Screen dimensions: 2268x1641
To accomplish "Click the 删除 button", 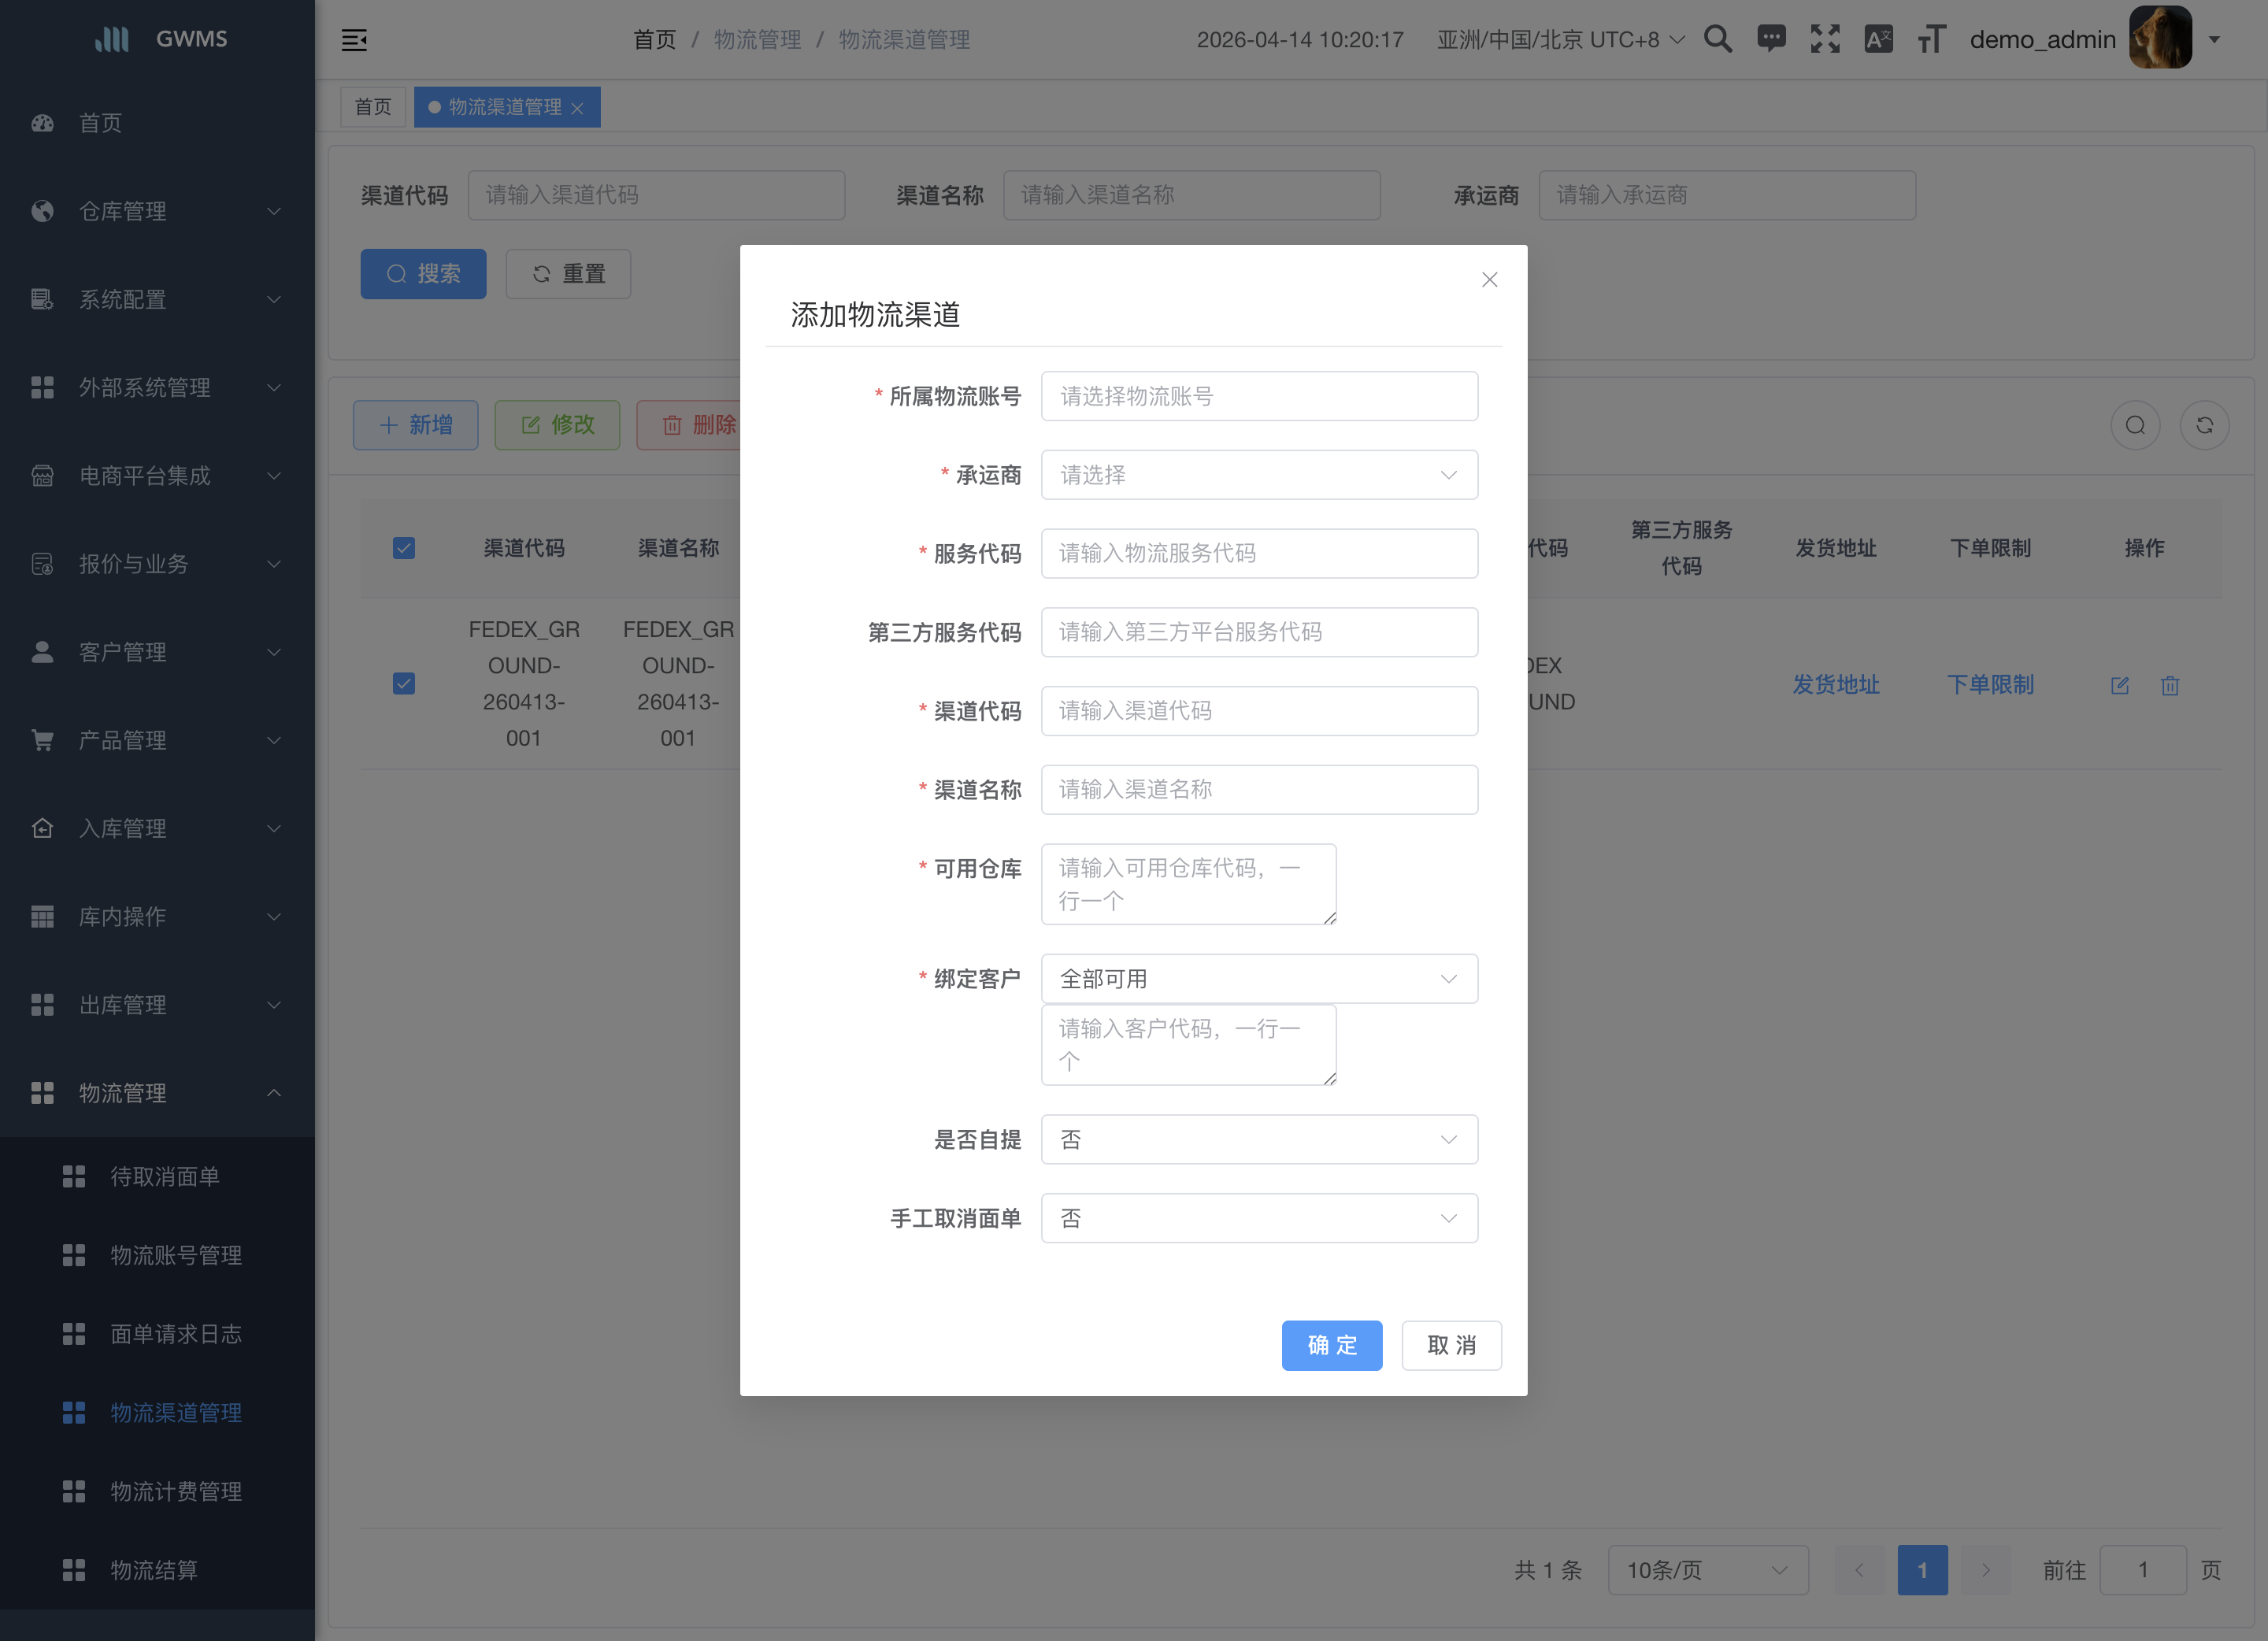I will tap(690, 425).
